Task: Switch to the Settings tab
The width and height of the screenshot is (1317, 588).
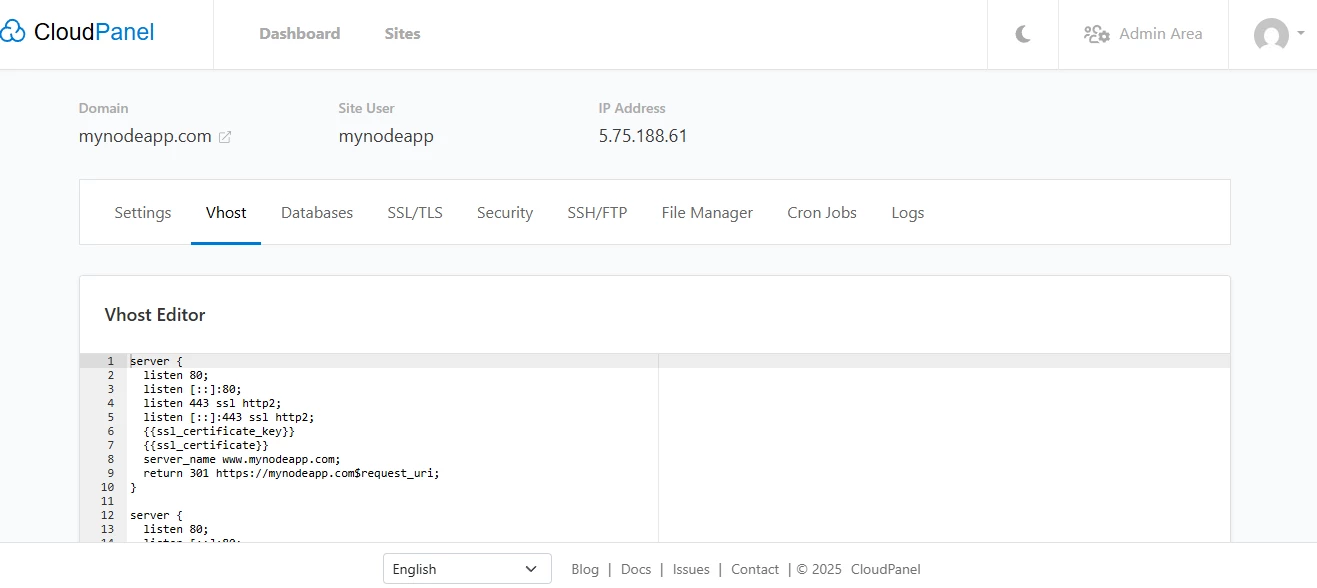Action: [x=142, y=212]
